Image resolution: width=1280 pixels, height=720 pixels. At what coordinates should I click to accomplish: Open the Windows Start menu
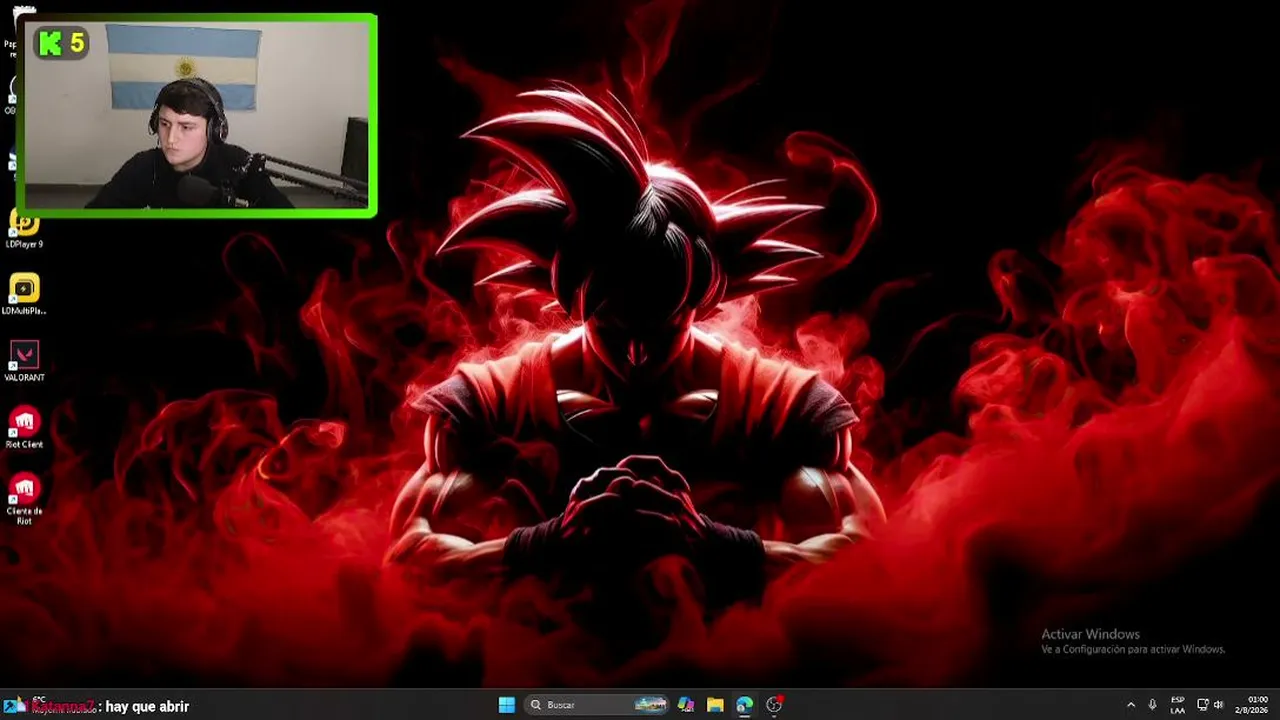(x=507, y=705)
